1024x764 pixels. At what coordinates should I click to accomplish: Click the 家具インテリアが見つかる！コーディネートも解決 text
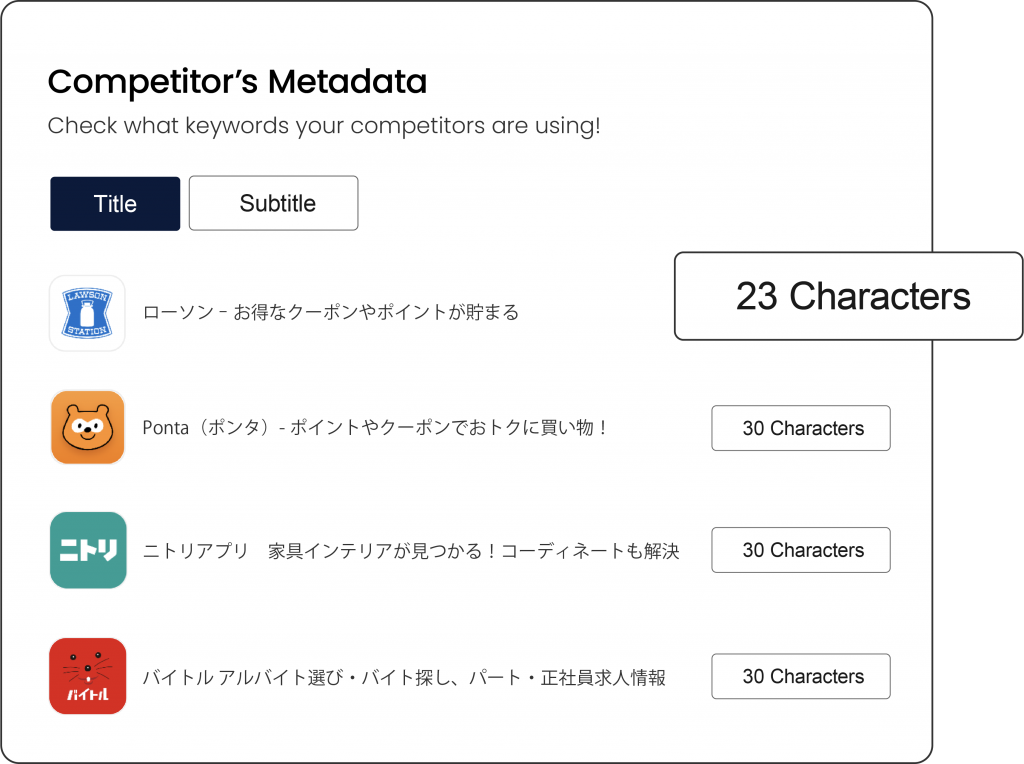point(474,551)
